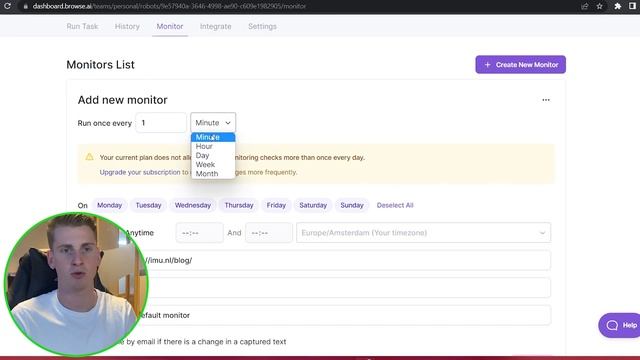Click the Run once every number field

(x=161, y=122)
